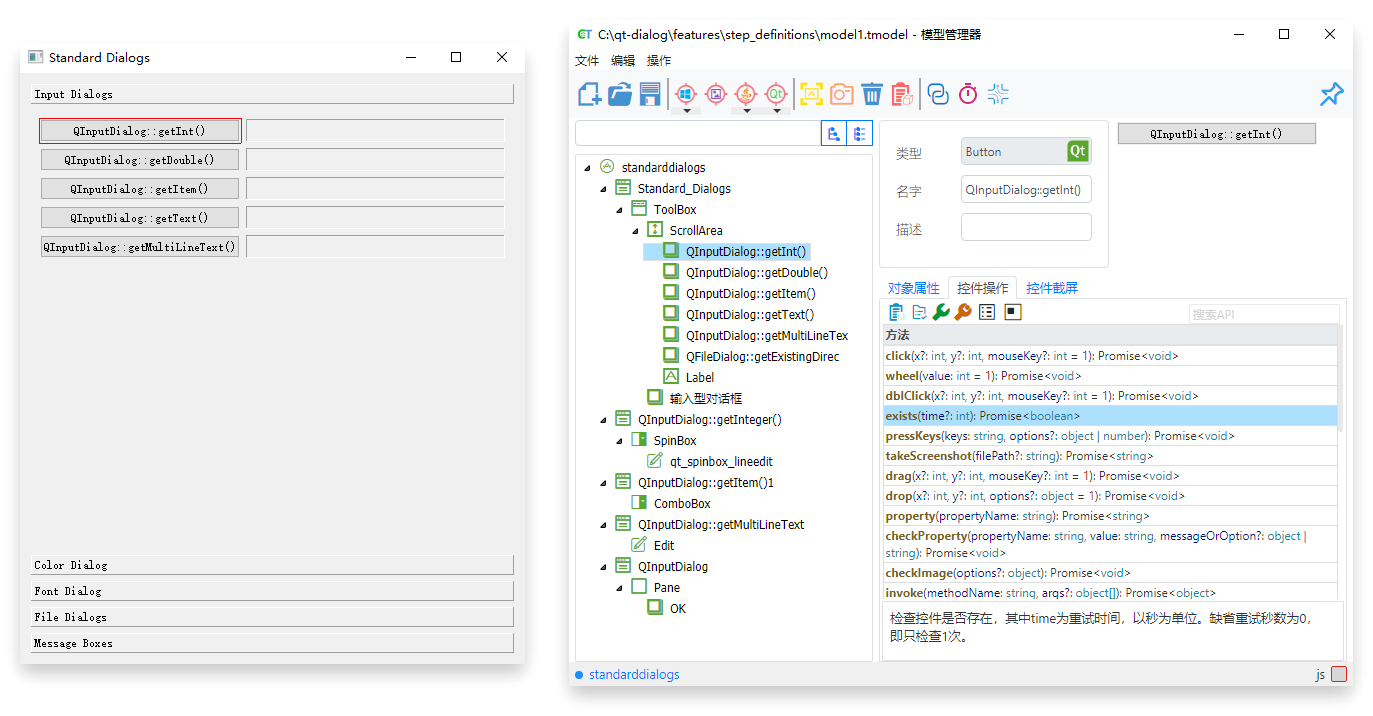Click the Qt badge in the type field
The height and width of the screenshot is (716, 1373).
click(1077, 151)
